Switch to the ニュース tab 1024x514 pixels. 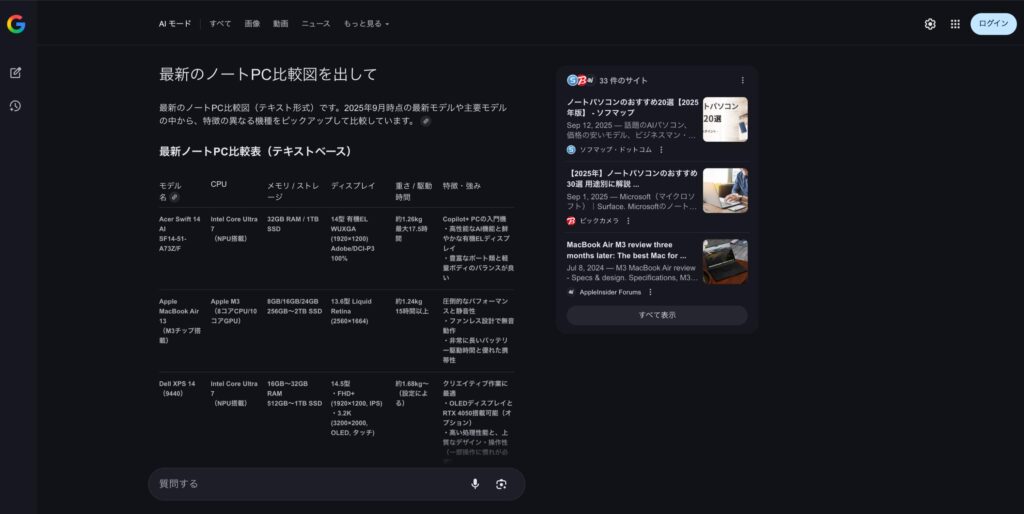[316, 23]
